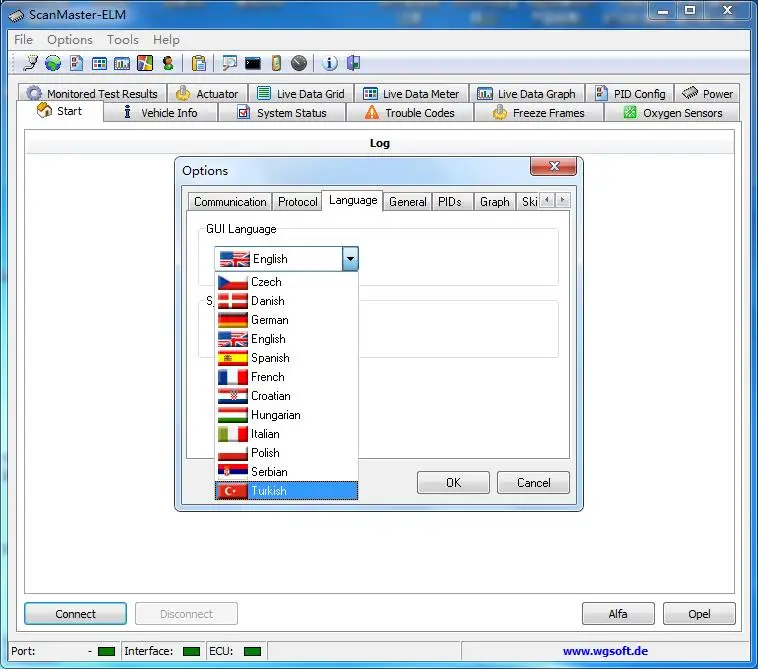Click the clipboard paste toolbar icon
The width and height of the screenshot is (758, 669).
point(199,63)
